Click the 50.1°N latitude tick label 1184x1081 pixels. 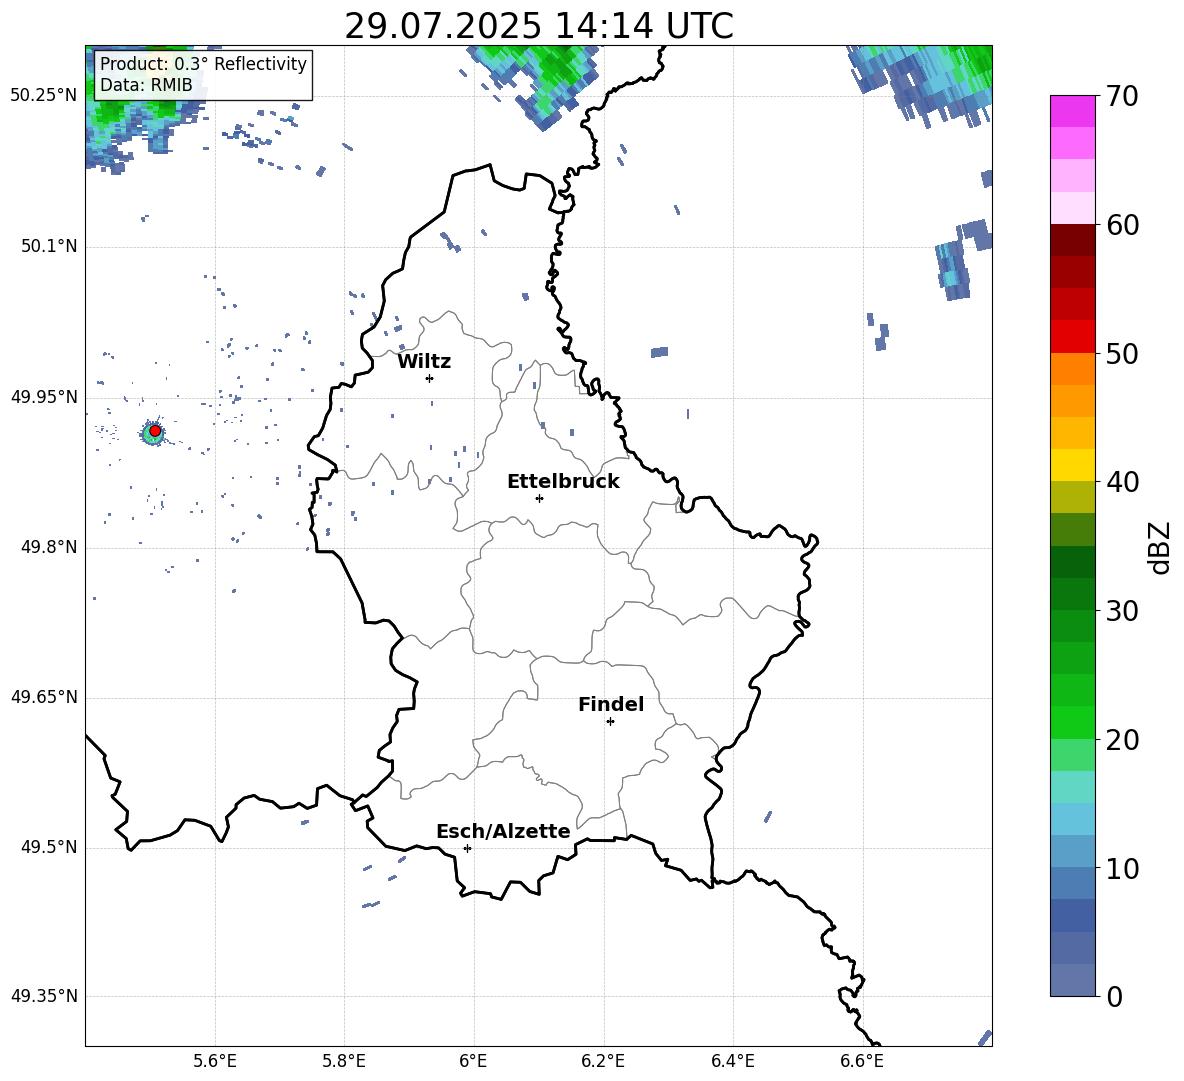pos(48,246)
